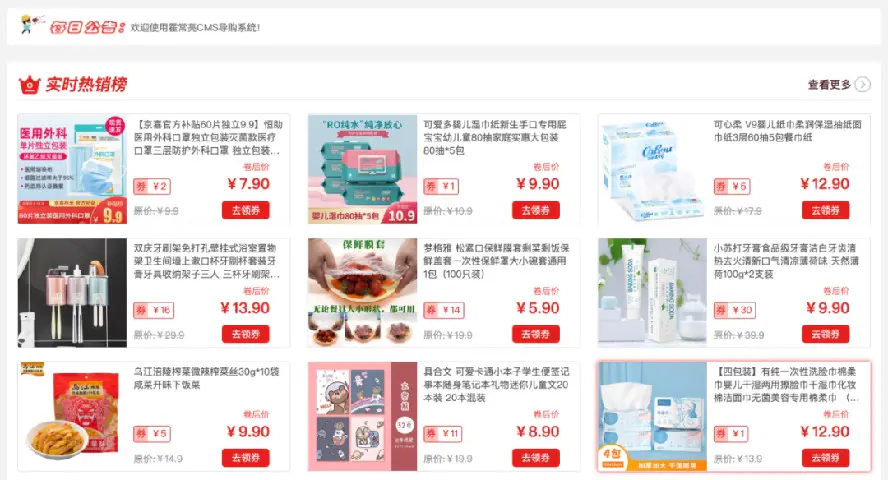
Task: Click the ¥11 coupon tag on notebook item
Action: pyautogui.click(x=443, y=434)
